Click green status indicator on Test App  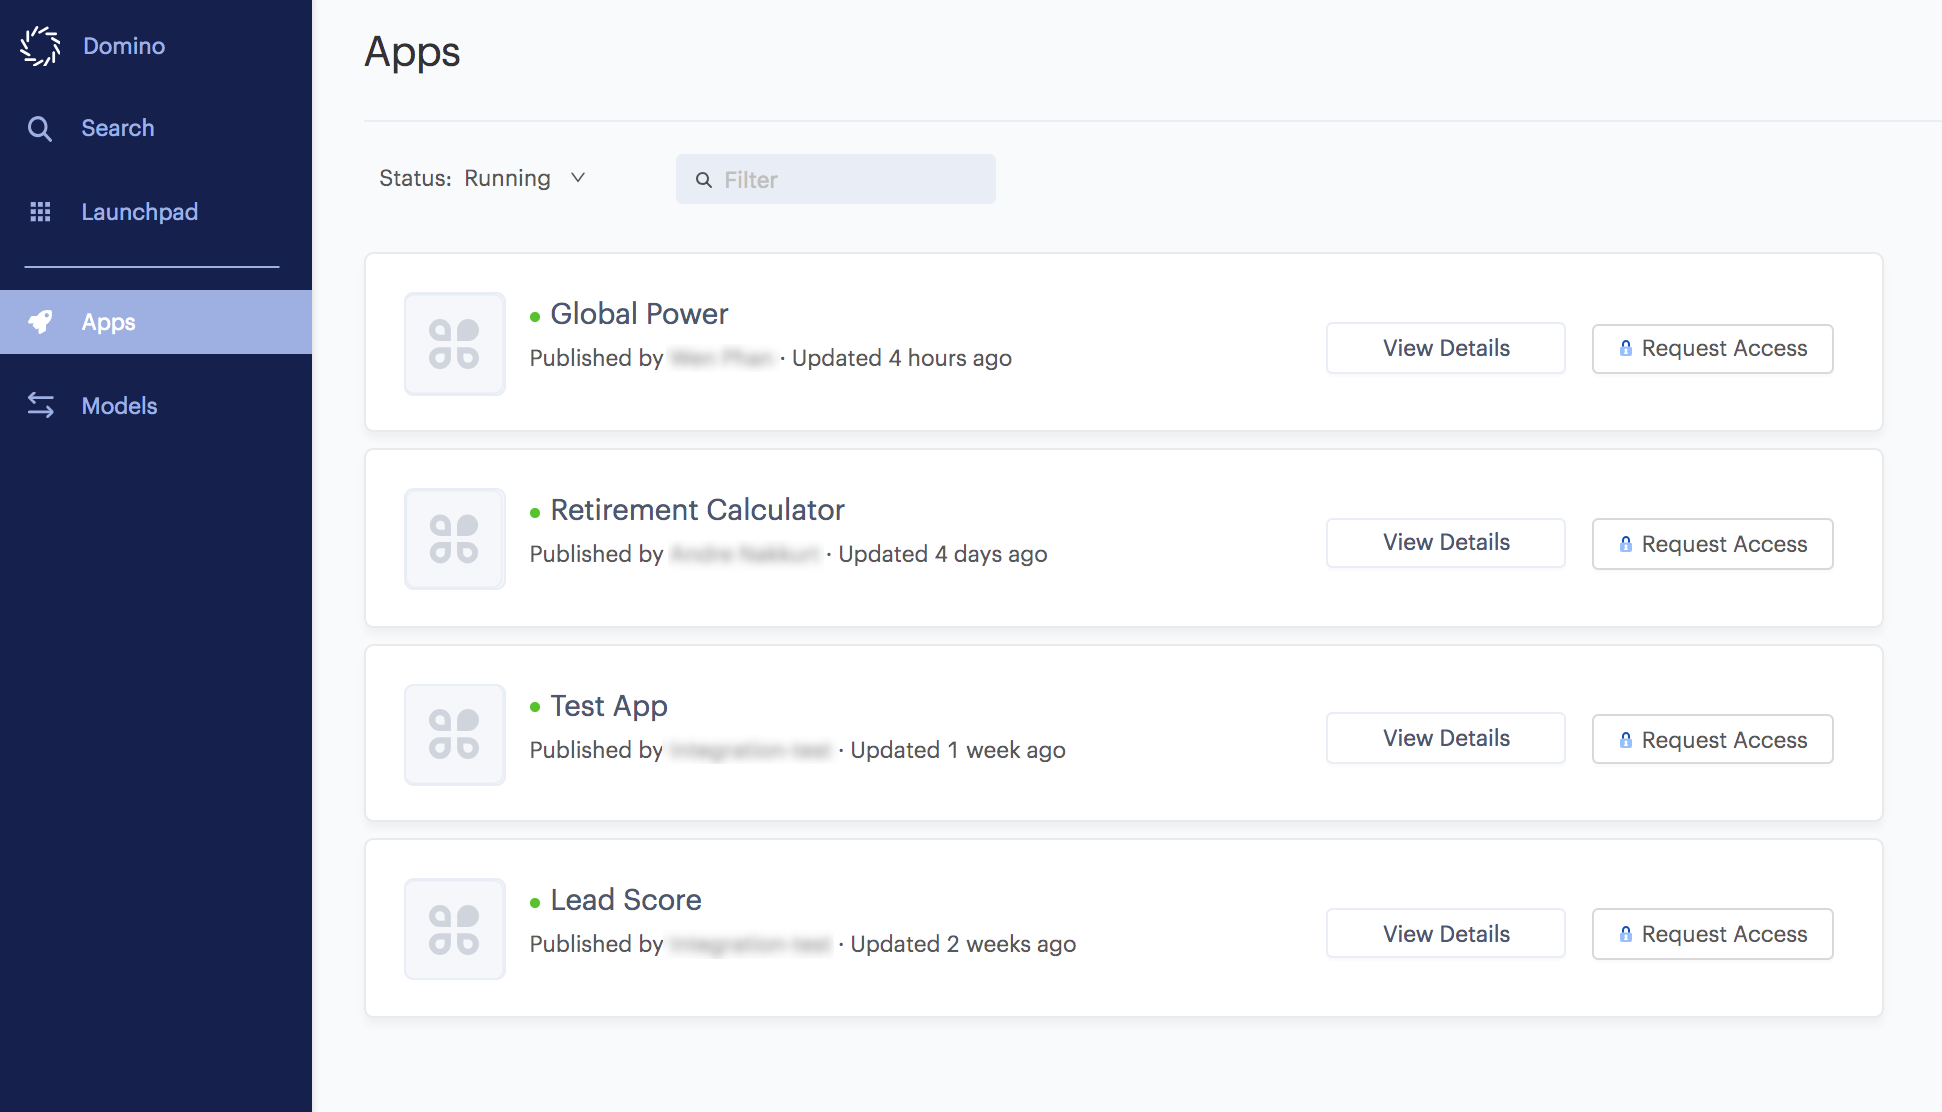point(534,704)
